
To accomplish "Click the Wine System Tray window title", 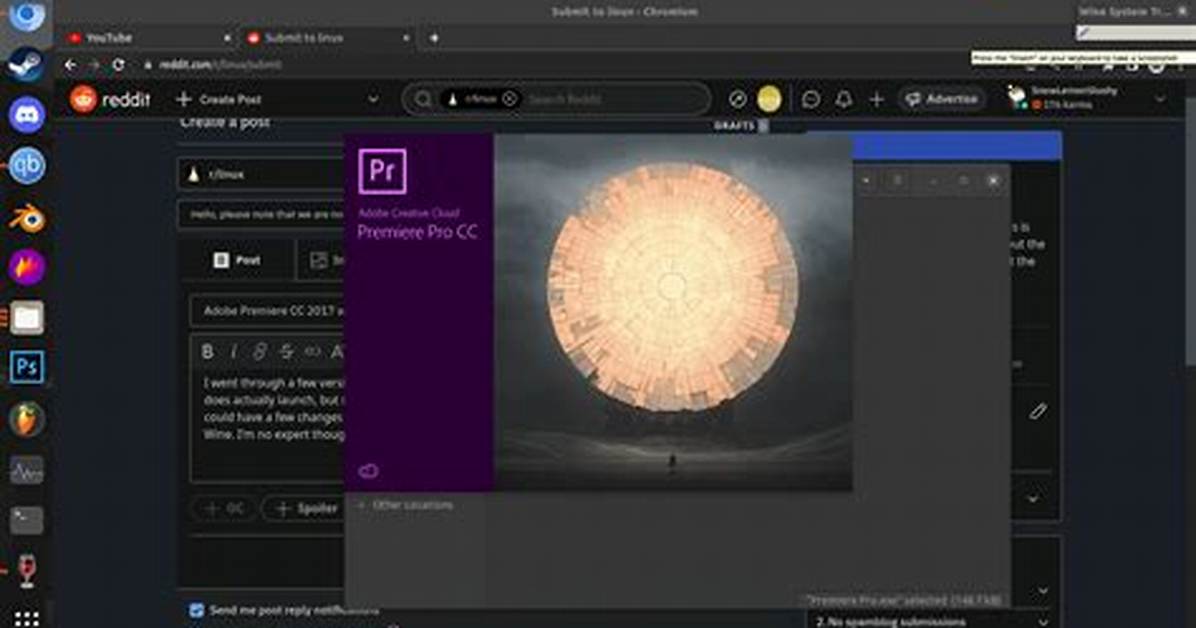I will [x=1124, y=11].
